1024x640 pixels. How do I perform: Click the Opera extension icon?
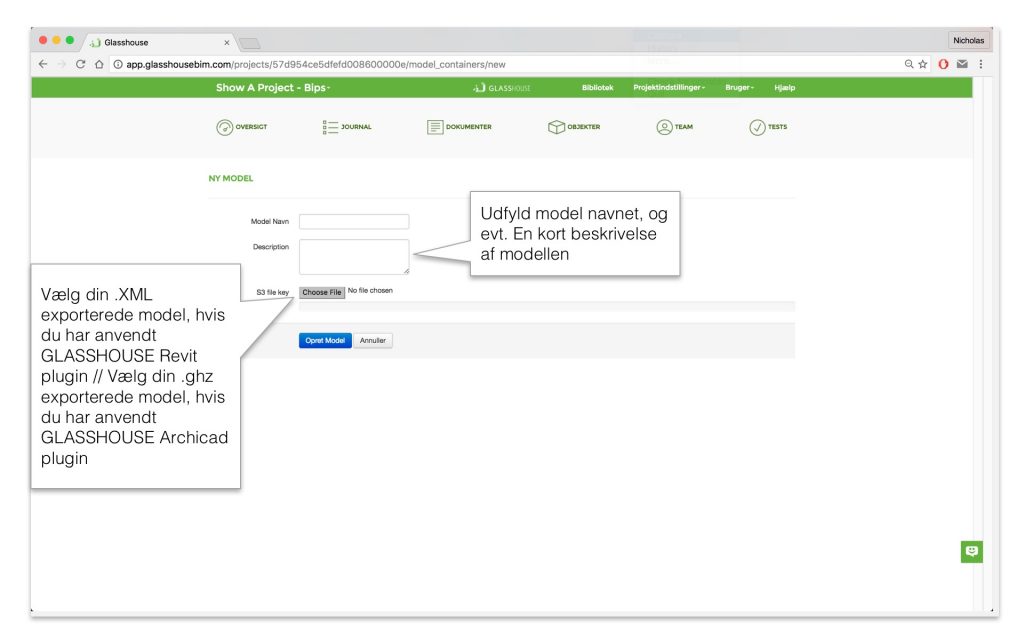(943, 64)
